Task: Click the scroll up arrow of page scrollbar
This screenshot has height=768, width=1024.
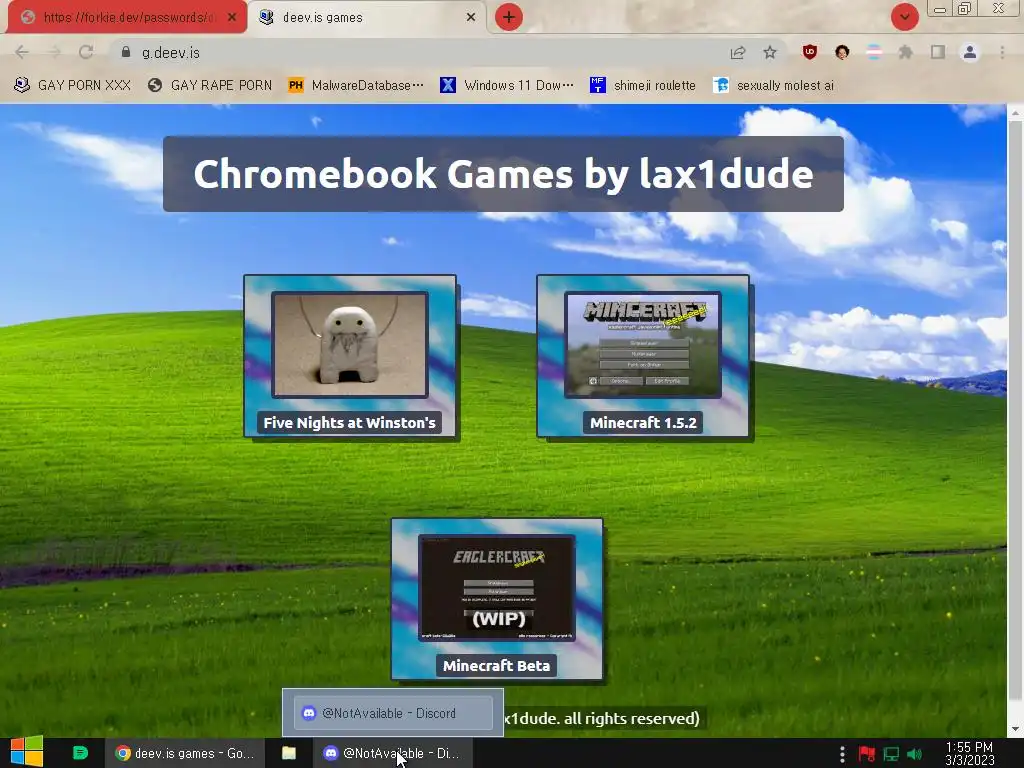Action: 1016,113
